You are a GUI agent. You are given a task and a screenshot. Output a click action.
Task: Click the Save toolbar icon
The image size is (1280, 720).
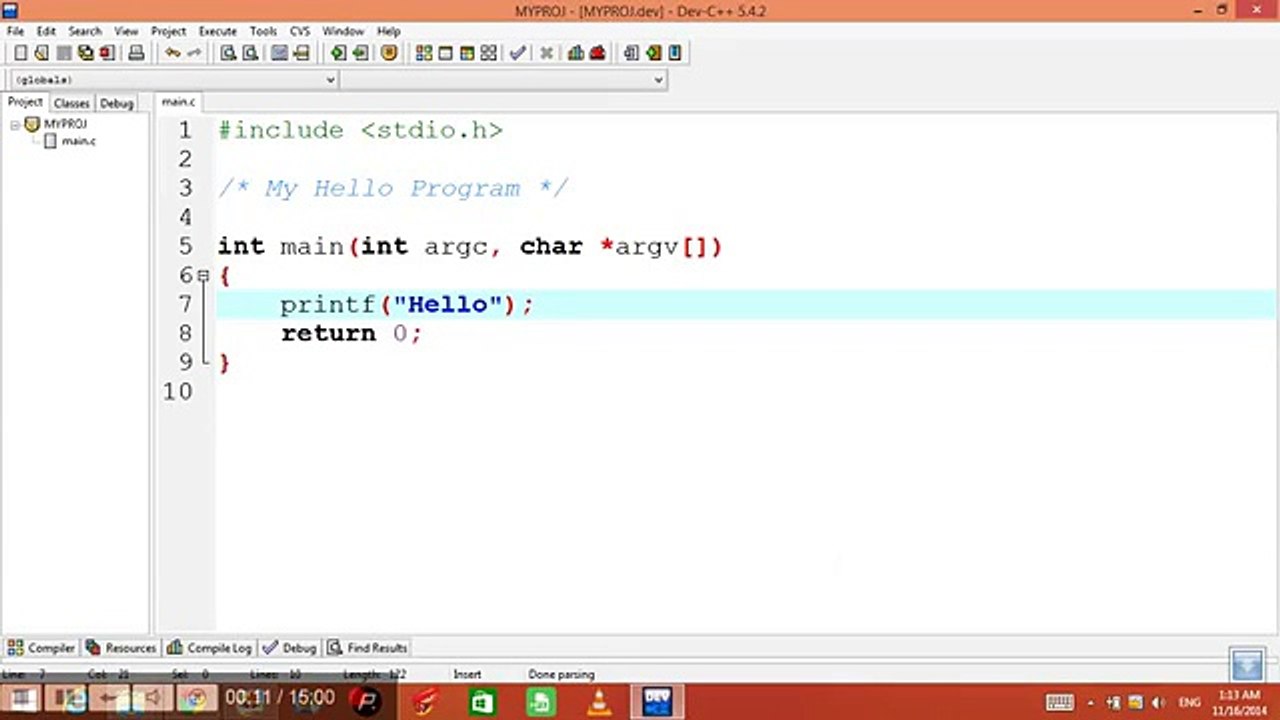pos(63,53)
